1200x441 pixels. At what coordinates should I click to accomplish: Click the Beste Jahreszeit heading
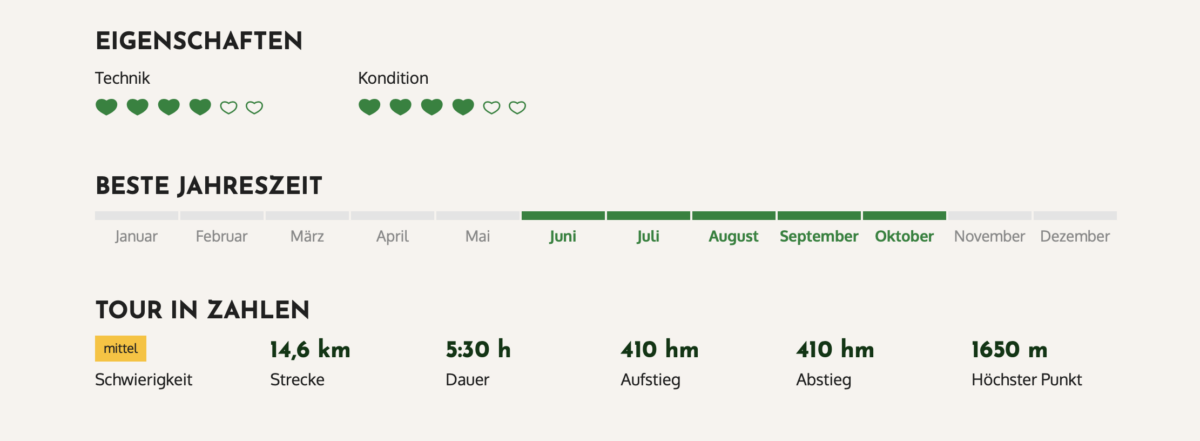[x=209, y=186]
